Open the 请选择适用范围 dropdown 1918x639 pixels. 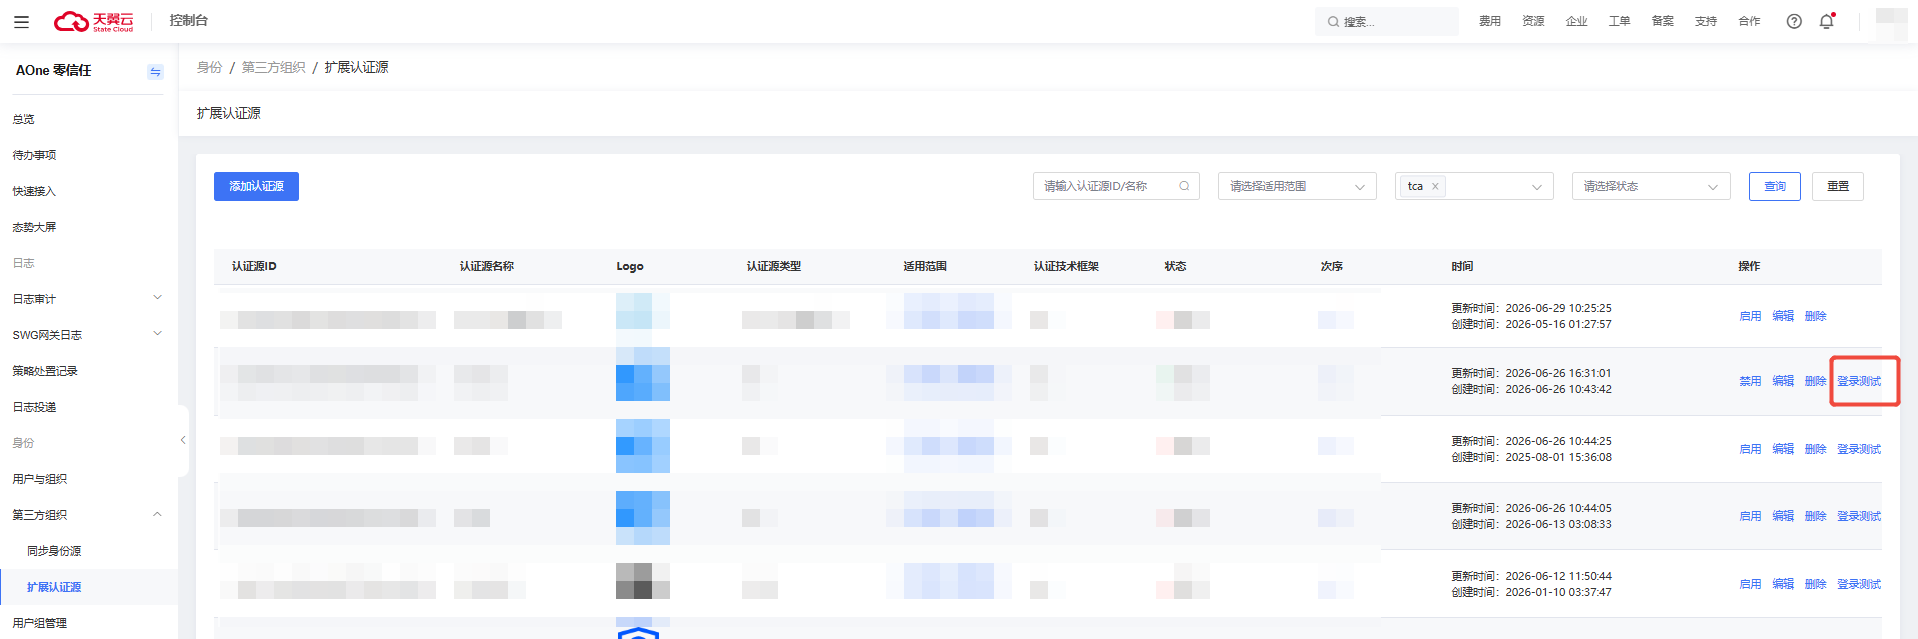coord(1297,186)
